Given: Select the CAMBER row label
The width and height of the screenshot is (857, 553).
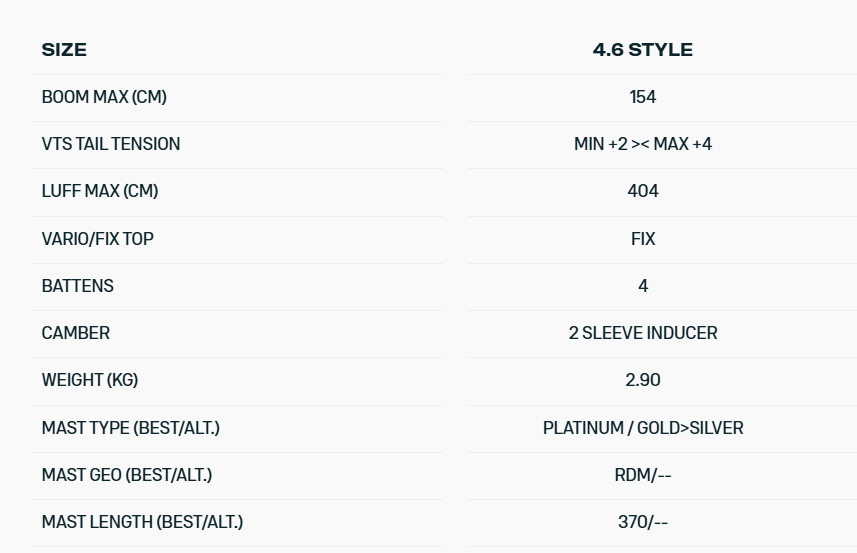Looking at the screenshot, I should 76,333.
